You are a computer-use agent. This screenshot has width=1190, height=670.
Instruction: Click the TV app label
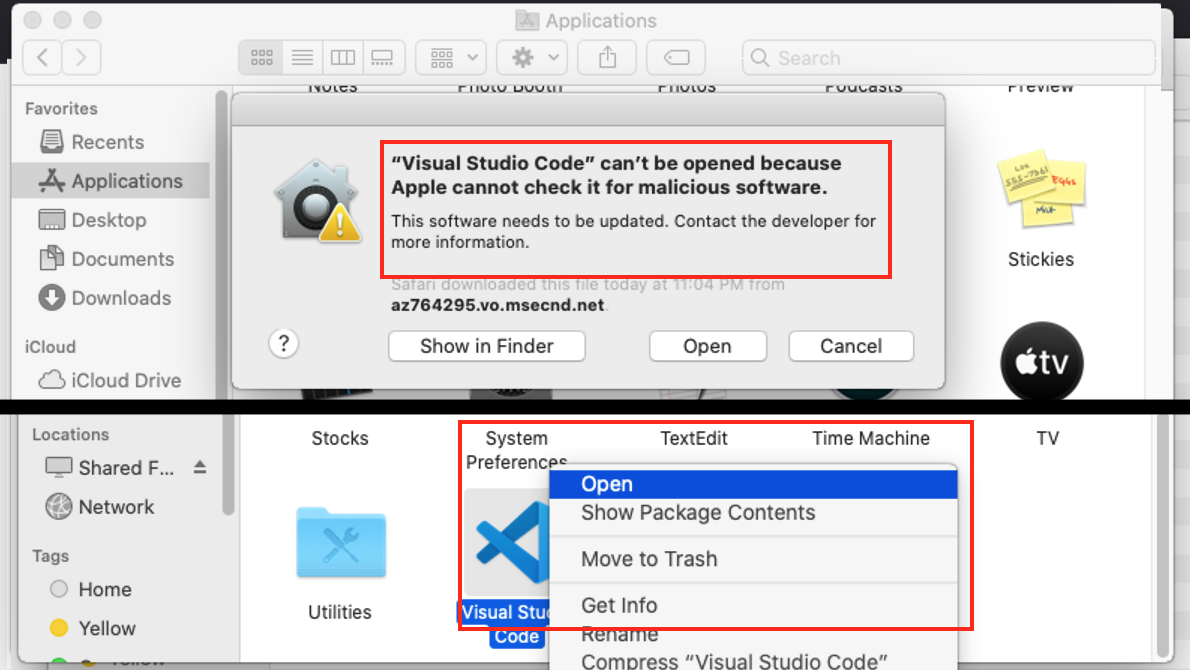[1047, 439]
